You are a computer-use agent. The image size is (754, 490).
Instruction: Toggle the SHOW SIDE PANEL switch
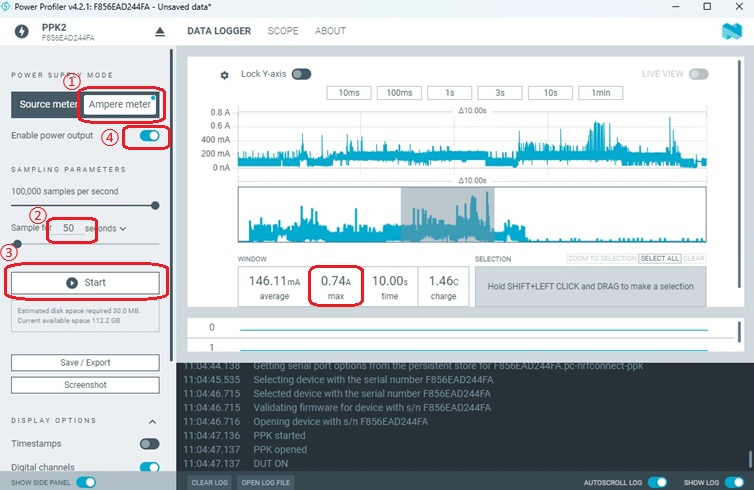coord(86,482)
